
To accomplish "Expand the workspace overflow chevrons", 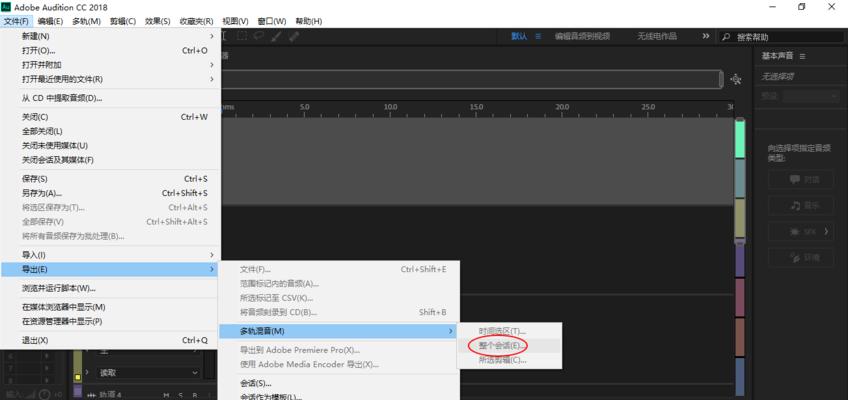I will click(706, 36).
